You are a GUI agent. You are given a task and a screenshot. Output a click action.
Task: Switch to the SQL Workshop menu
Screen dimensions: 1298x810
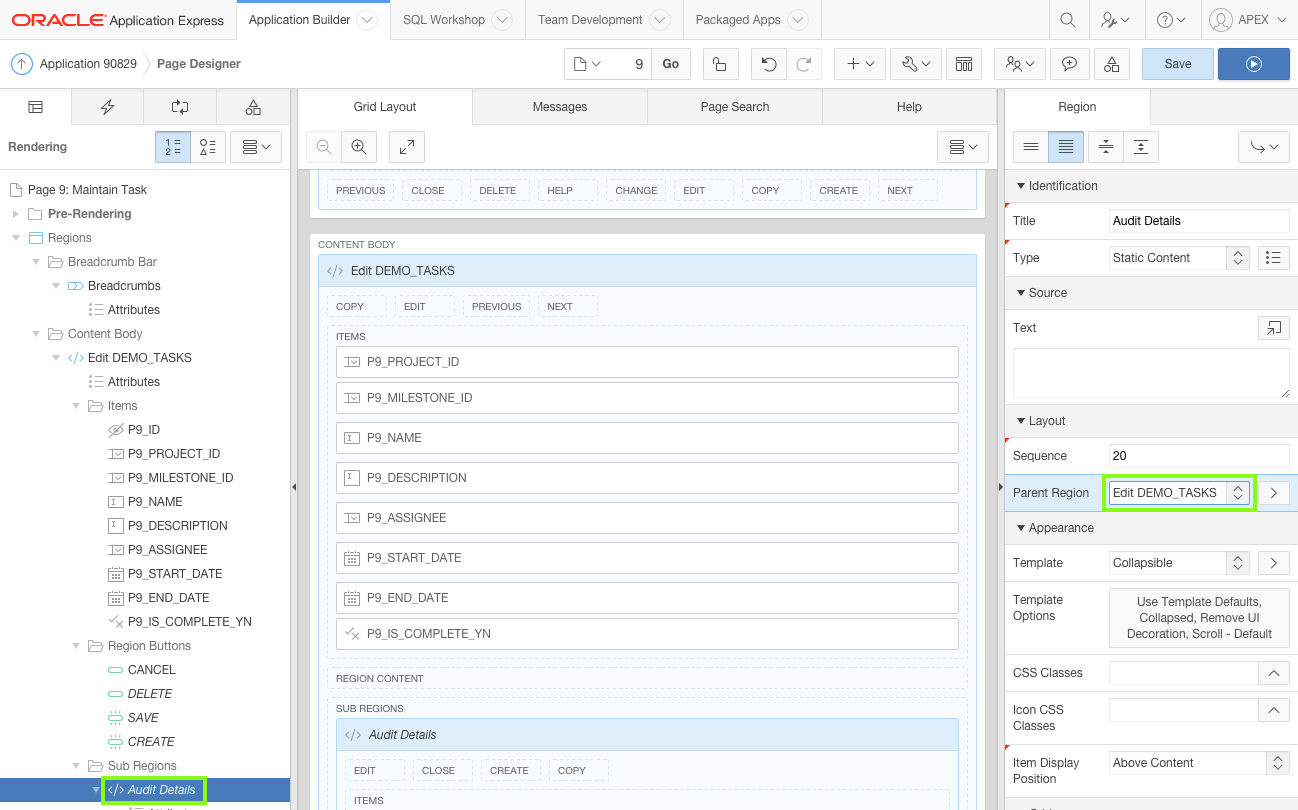click(444, 19)
